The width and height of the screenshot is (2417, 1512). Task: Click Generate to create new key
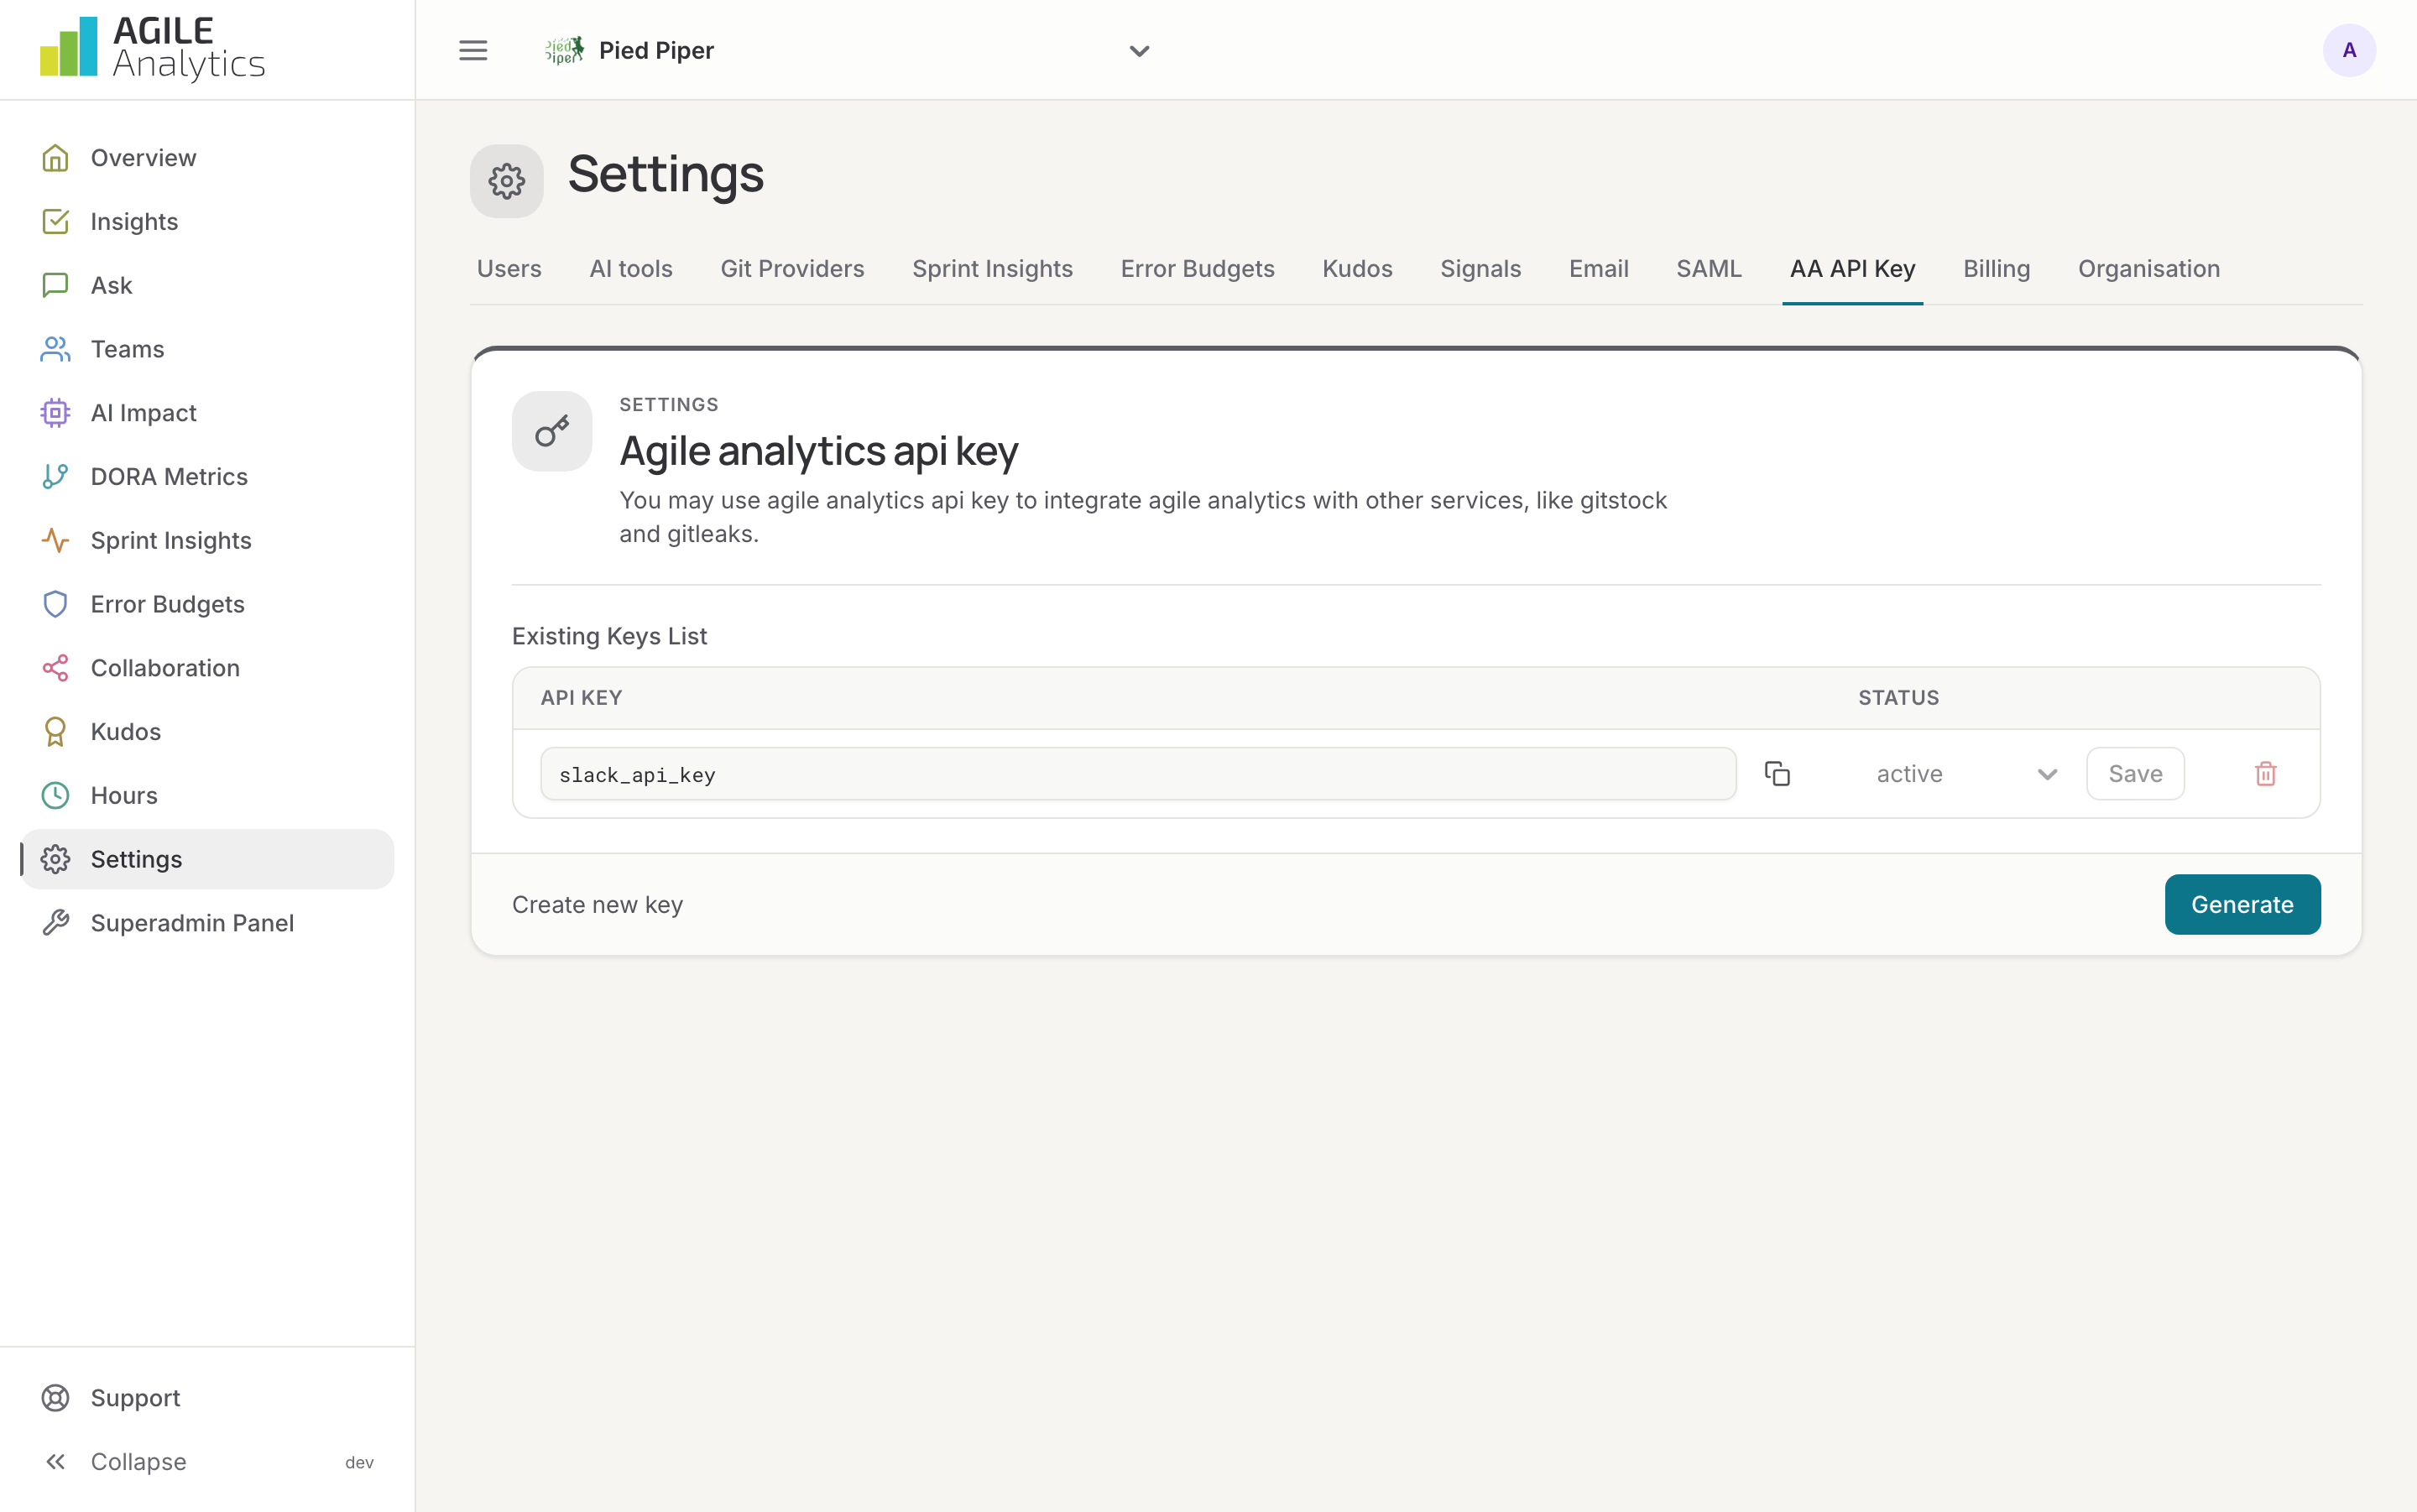point(2242,905)
